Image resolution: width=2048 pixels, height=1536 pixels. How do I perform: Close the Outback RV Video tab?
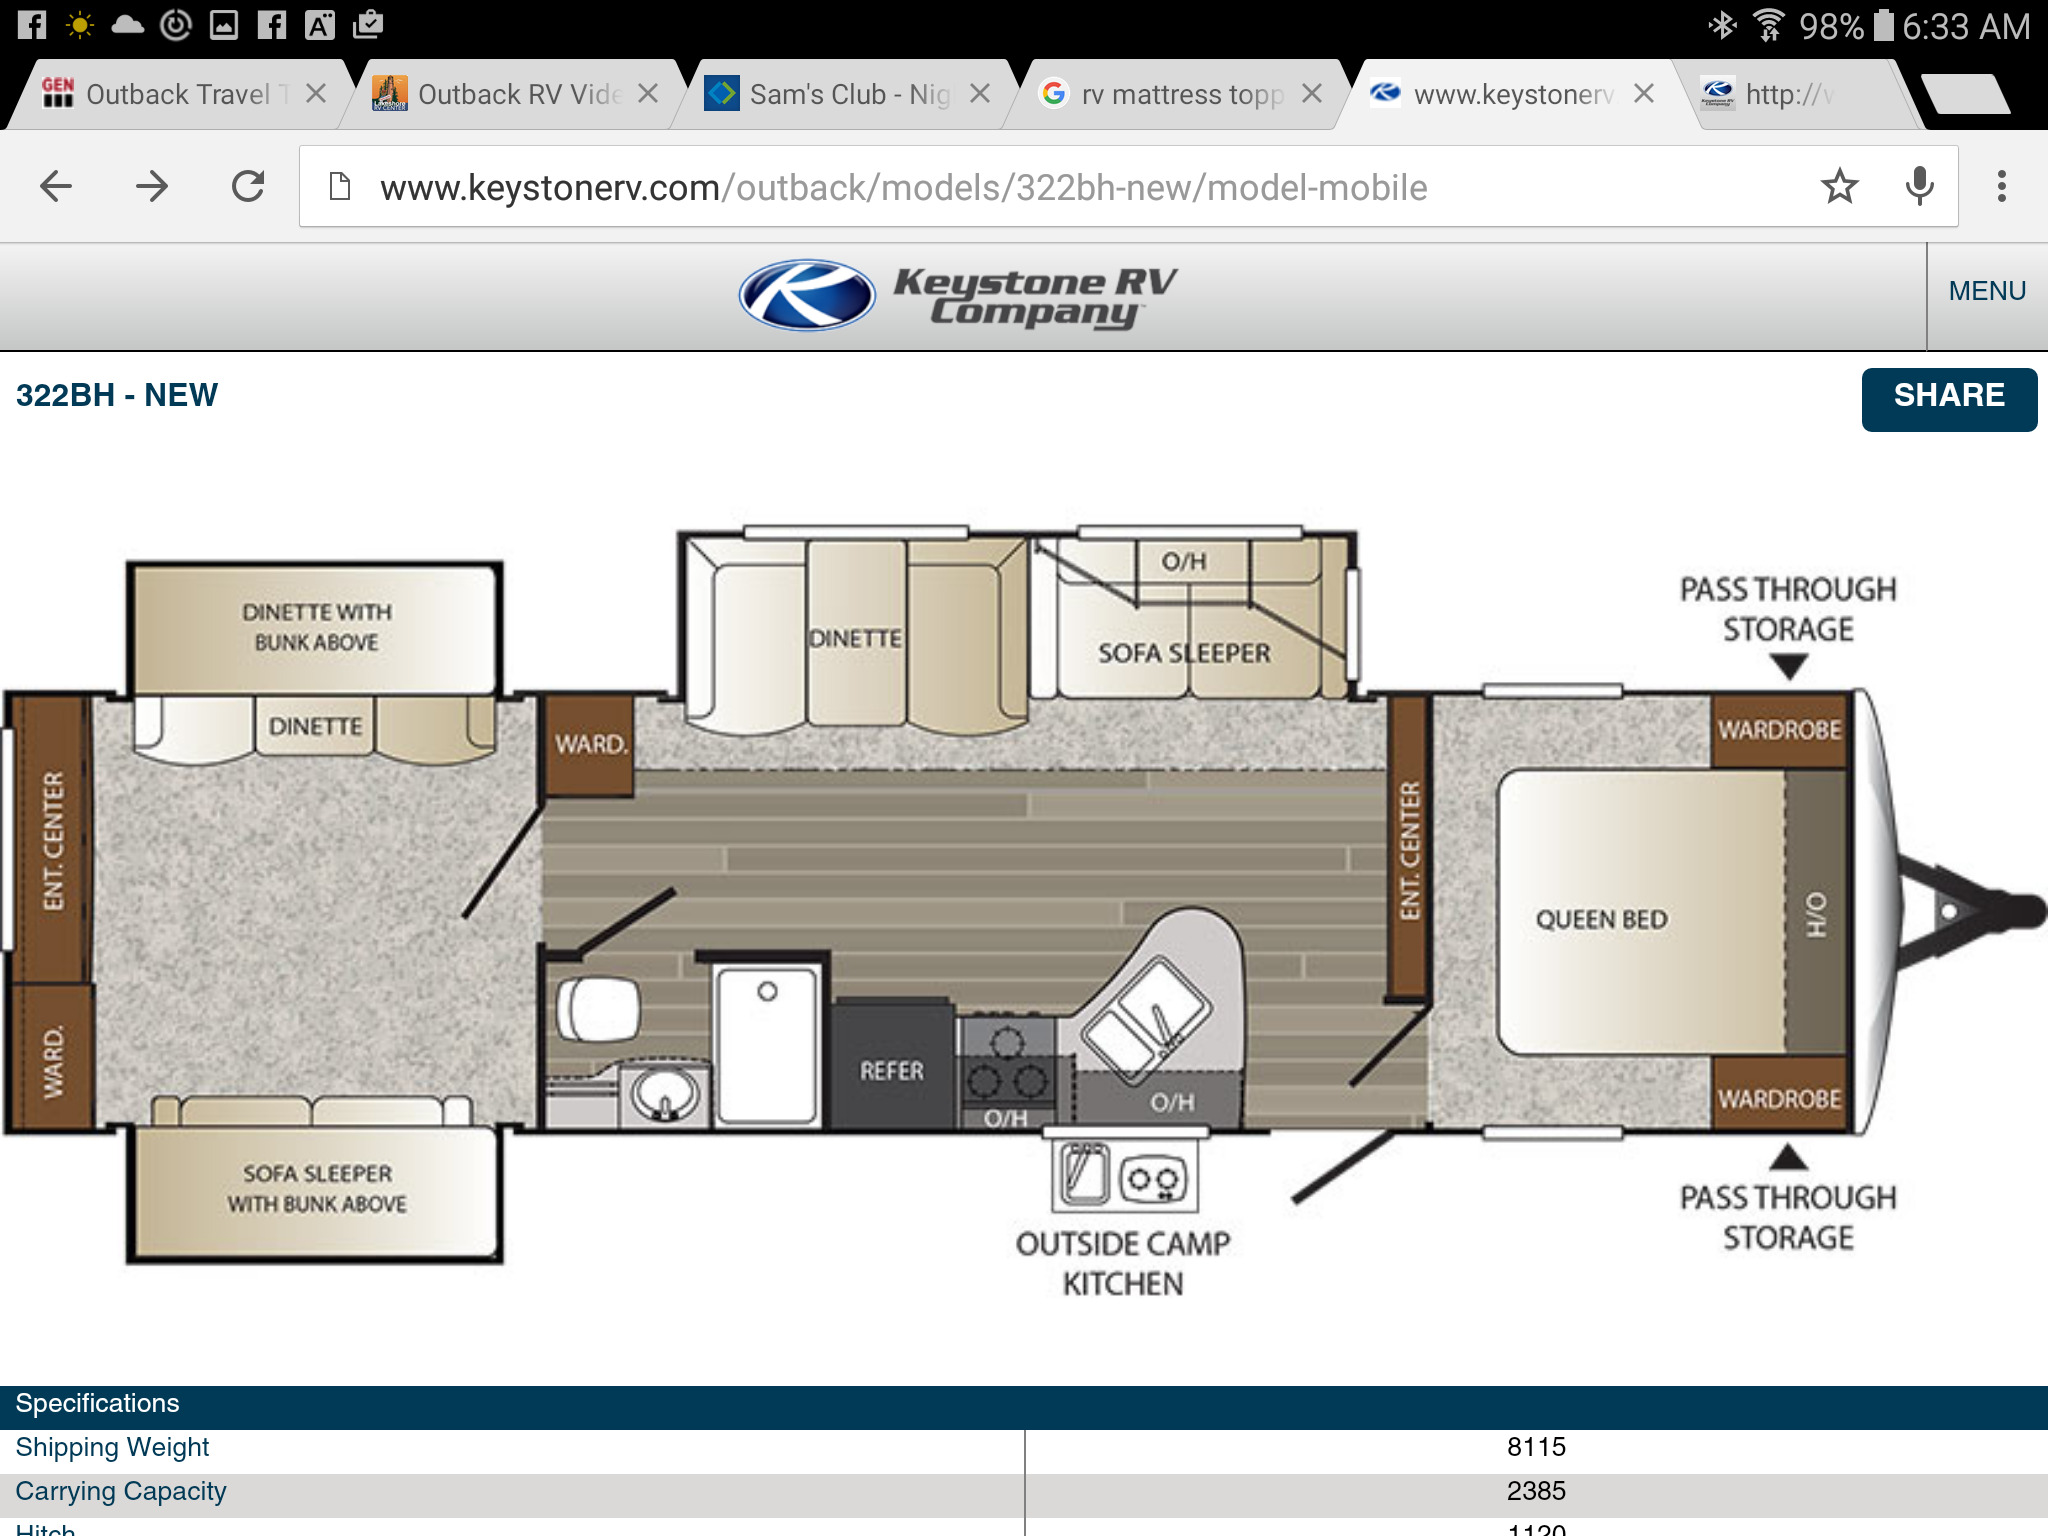[648, 93]
